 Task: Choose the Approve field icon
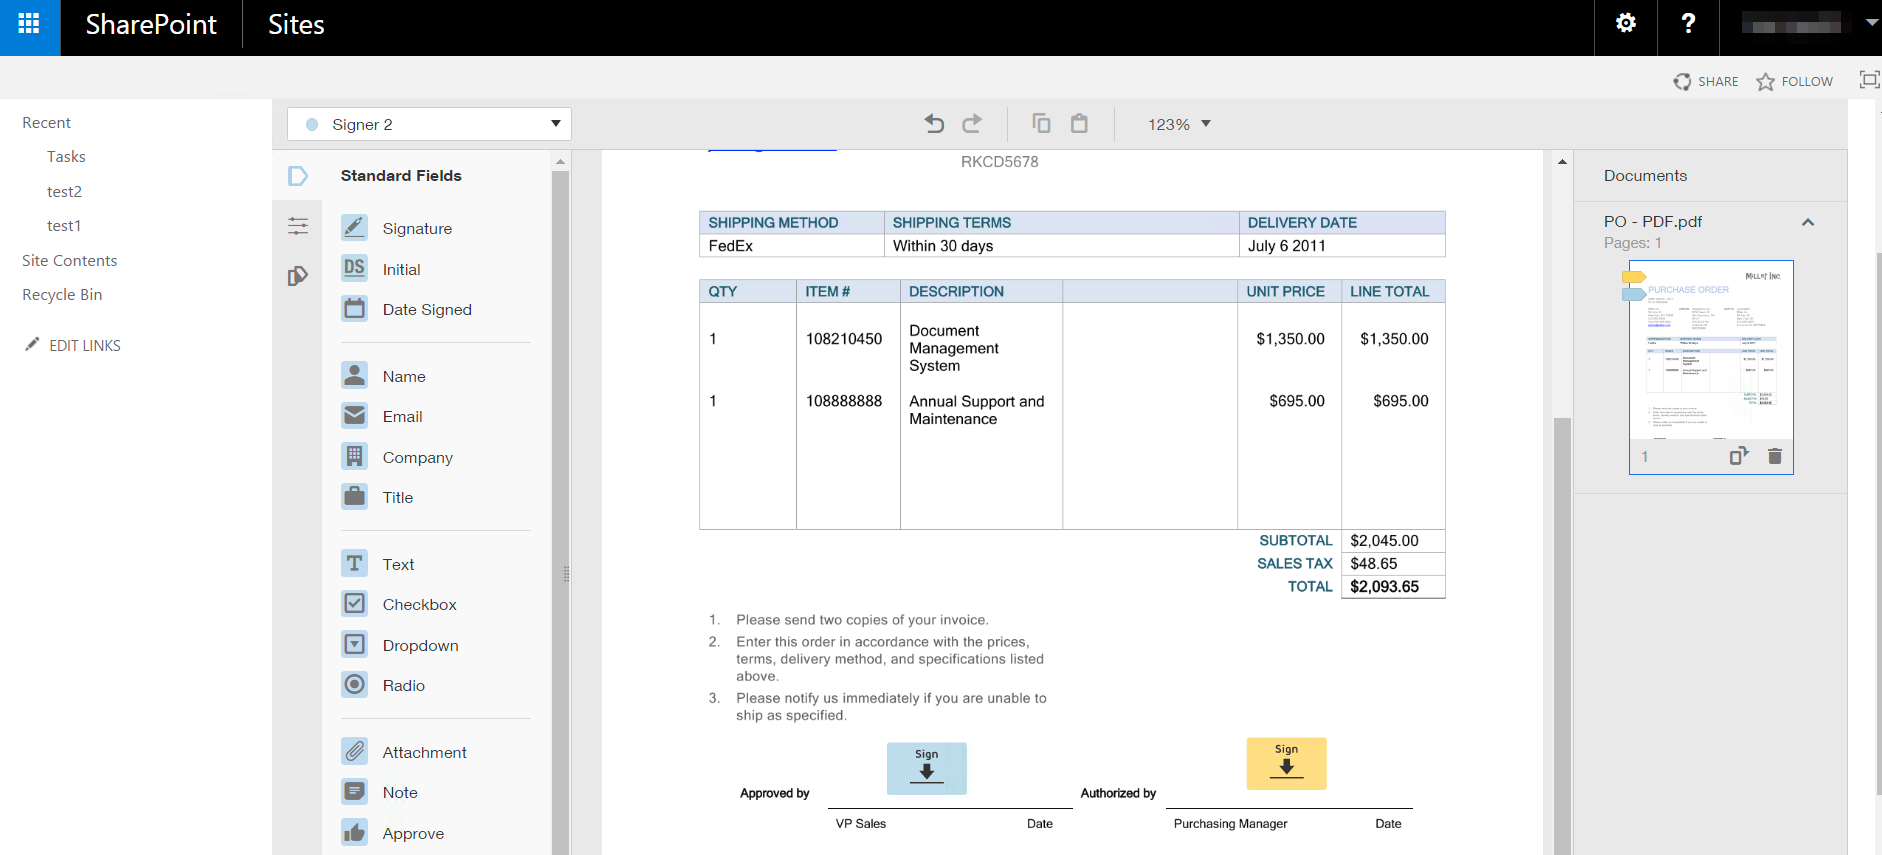pos(355,832)
